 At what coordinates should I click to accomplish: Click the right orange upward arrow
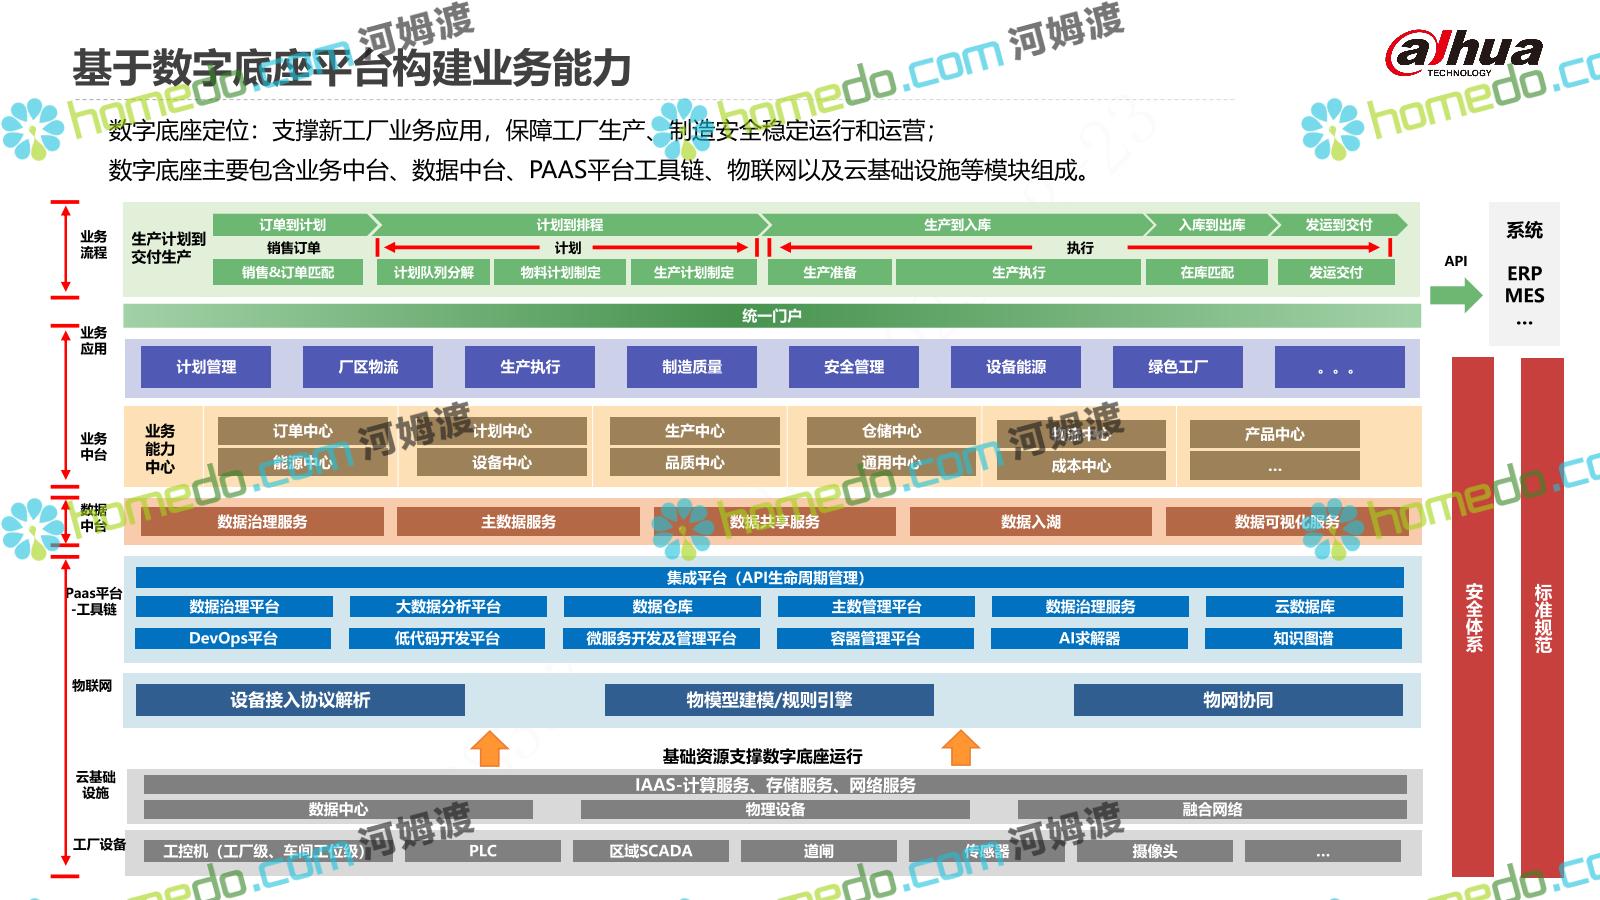point(960,748)
